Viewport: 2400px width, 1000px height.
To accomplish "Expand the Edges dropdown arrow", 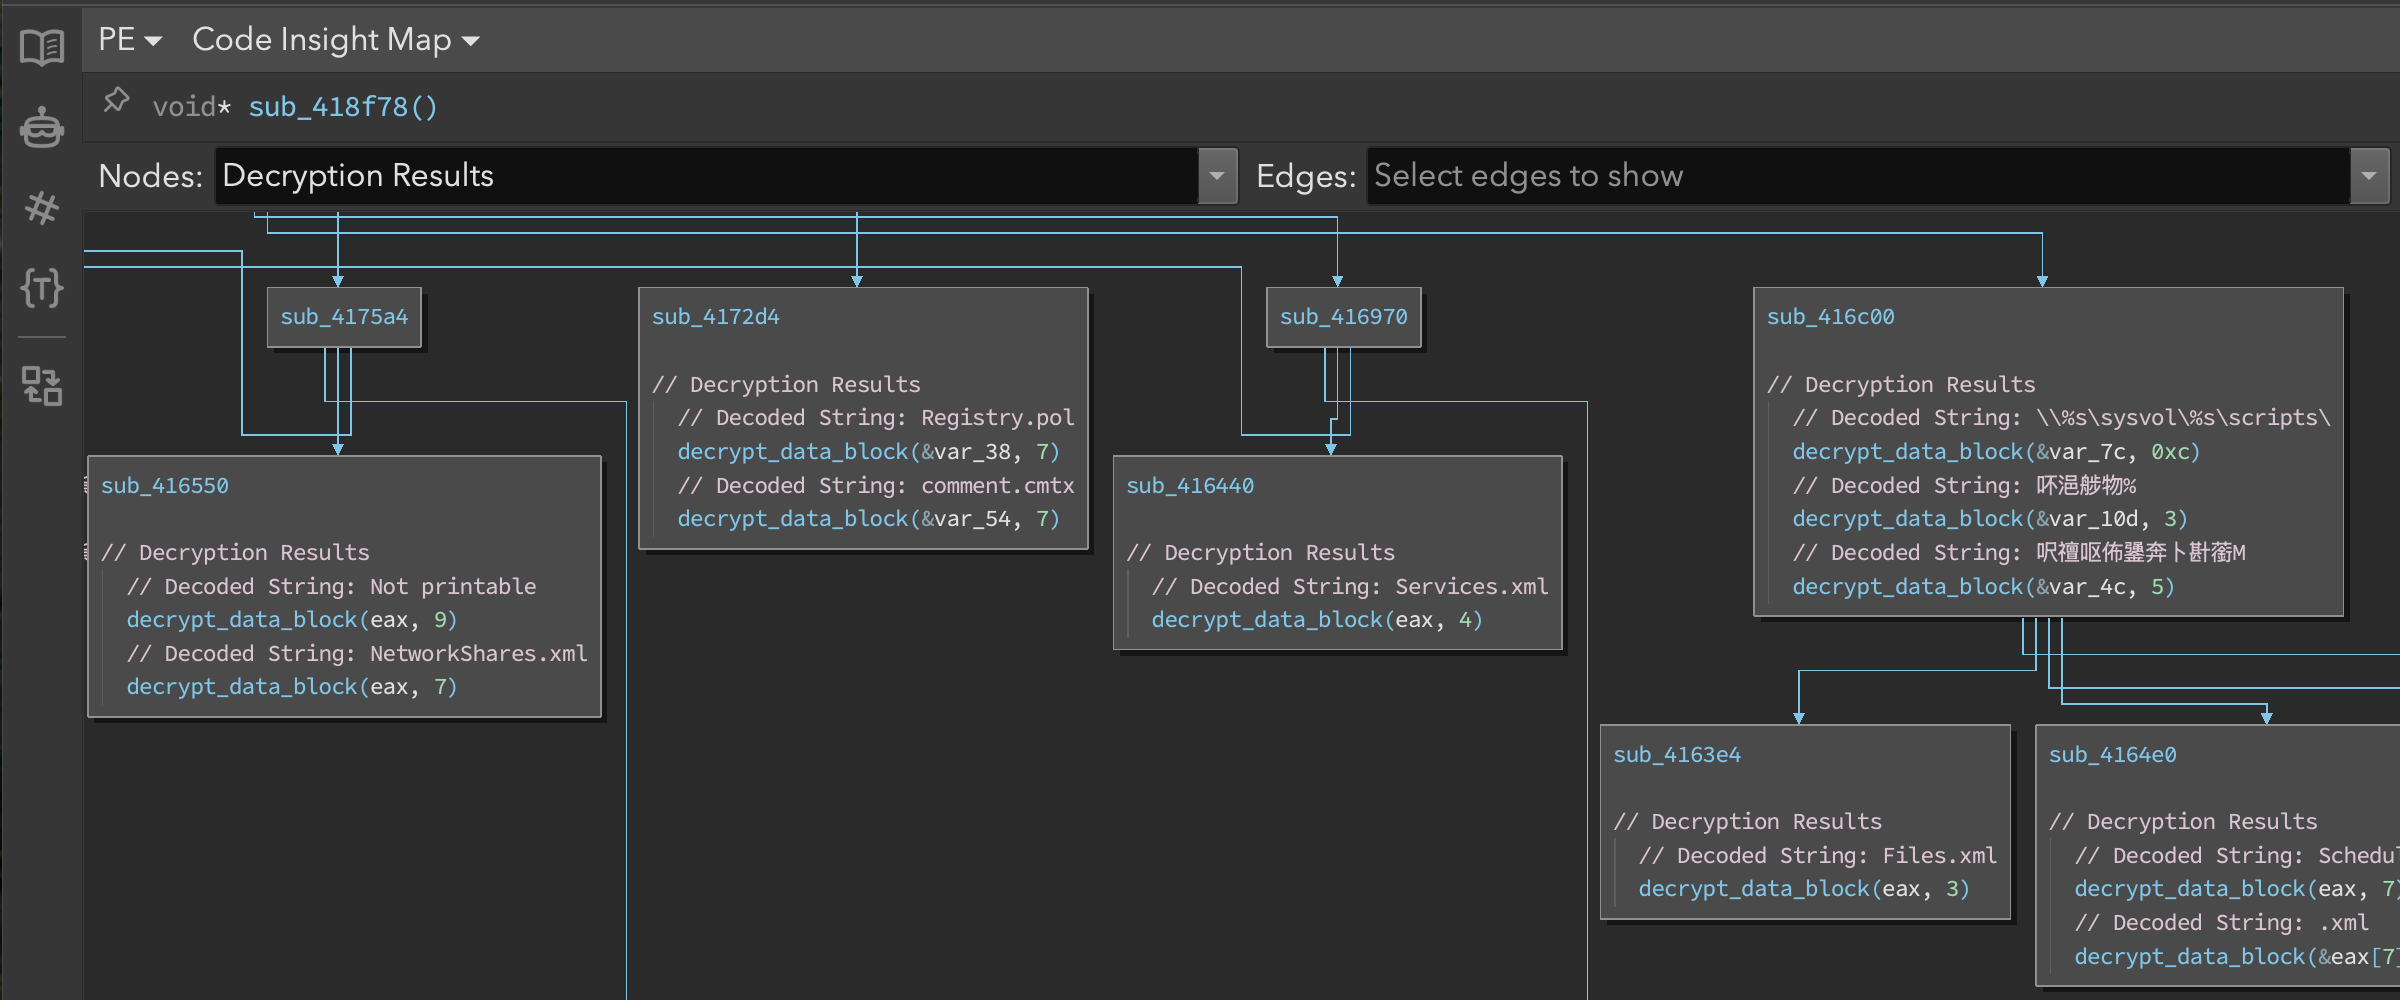I will coord(2369,176).
